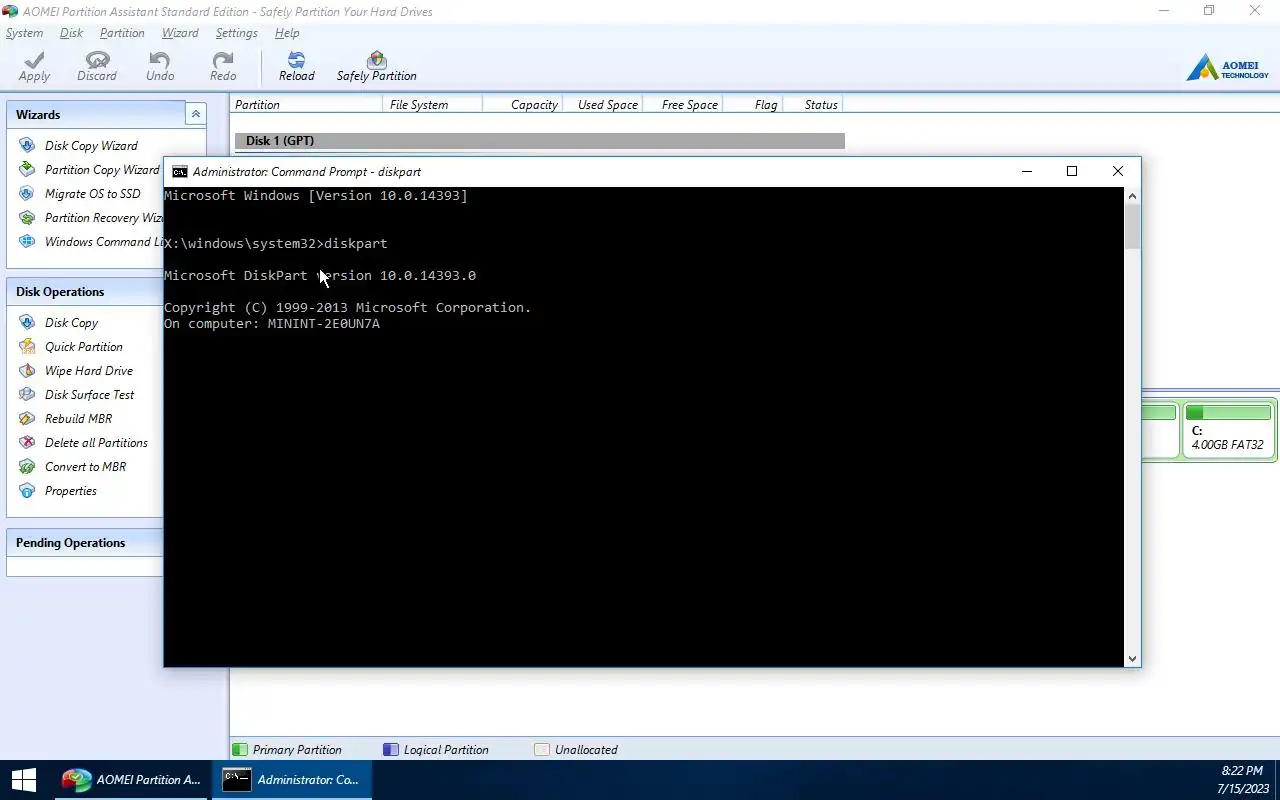Image resolution: width=1280 pixels, height=800 pixels.
Task: Run the Disk Surface Test icon
Action: (26, 395)
